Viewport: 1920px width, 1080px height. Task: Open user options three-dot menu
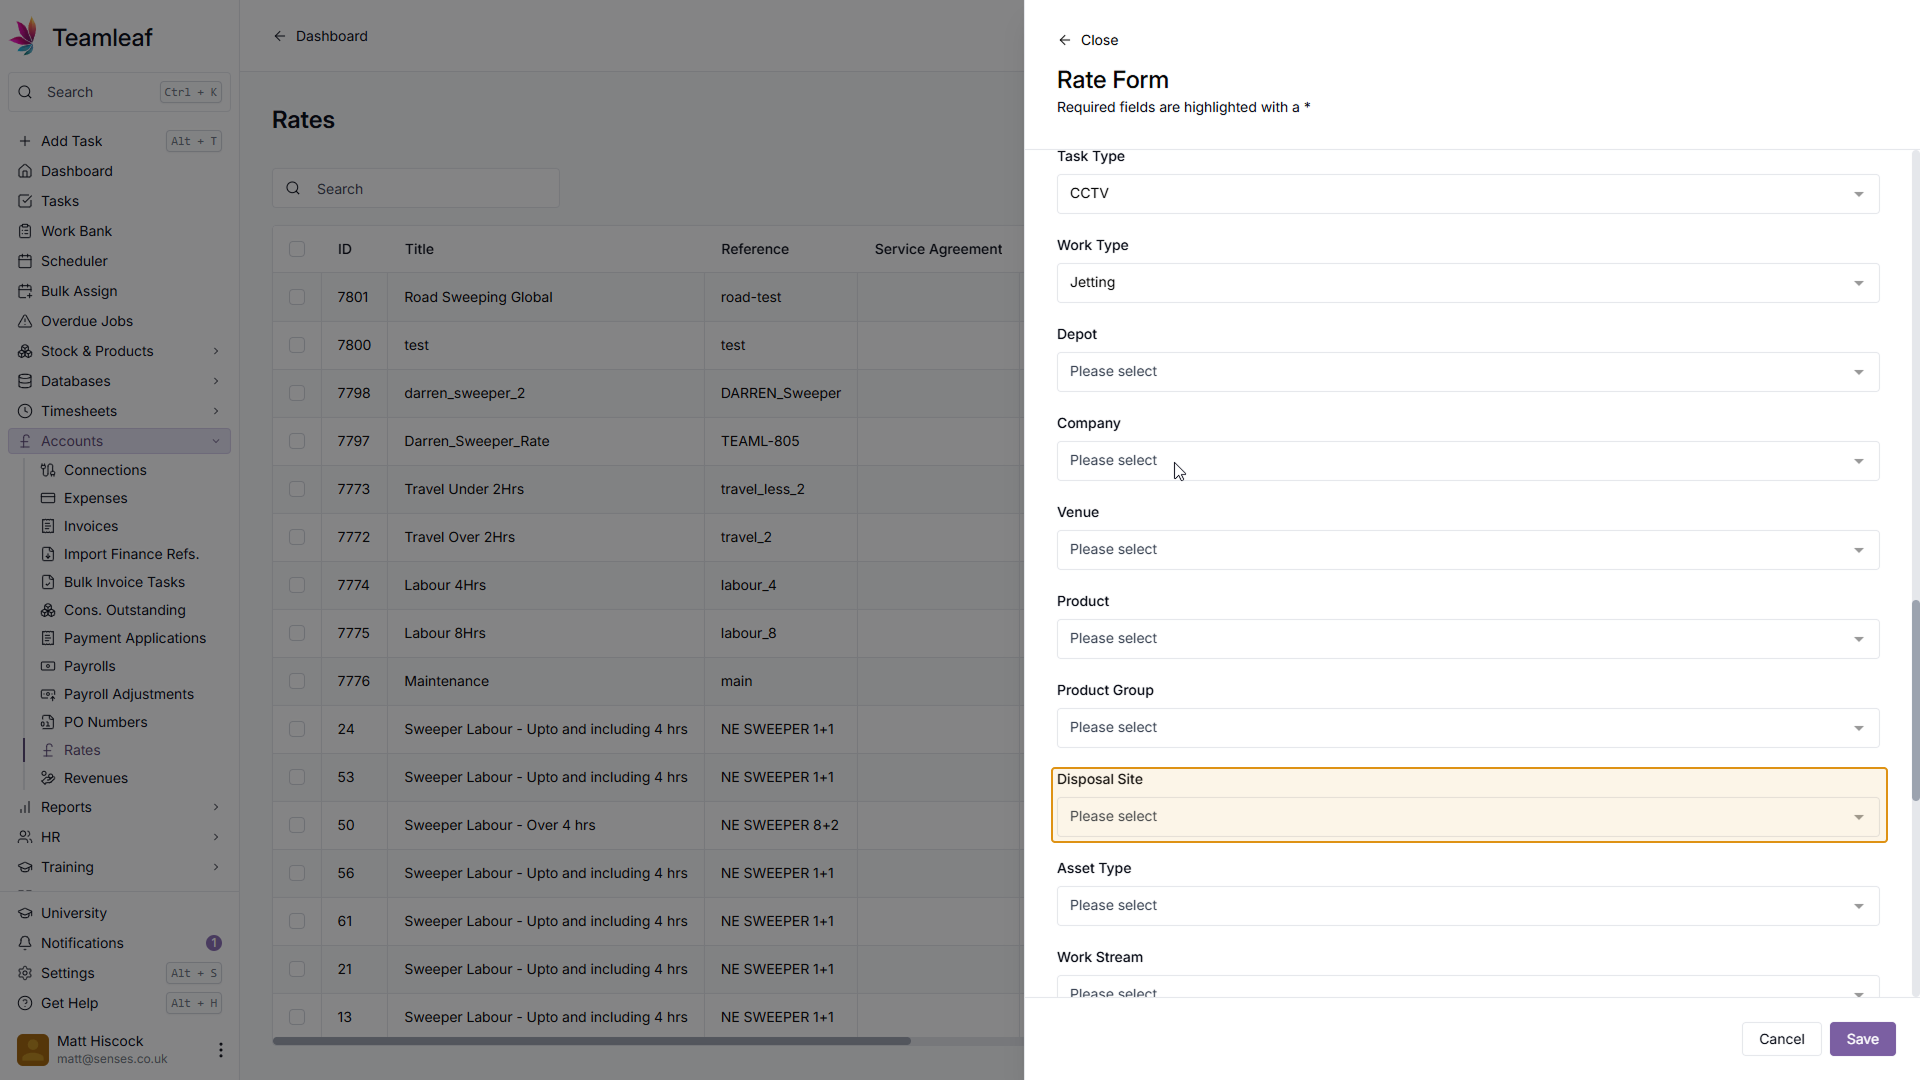[220, 1049]
